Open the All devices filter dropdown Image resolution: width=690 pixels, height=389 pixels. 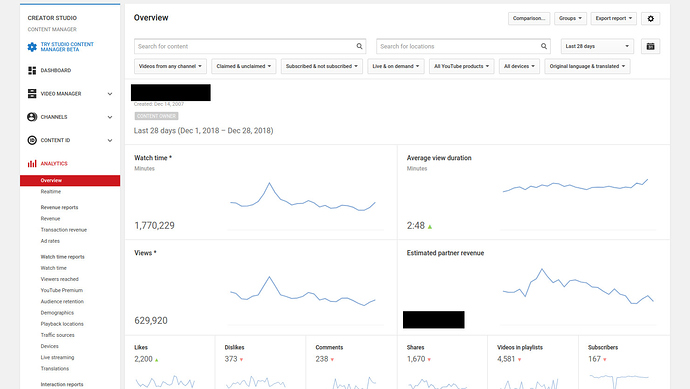click(x=519, y=66)
